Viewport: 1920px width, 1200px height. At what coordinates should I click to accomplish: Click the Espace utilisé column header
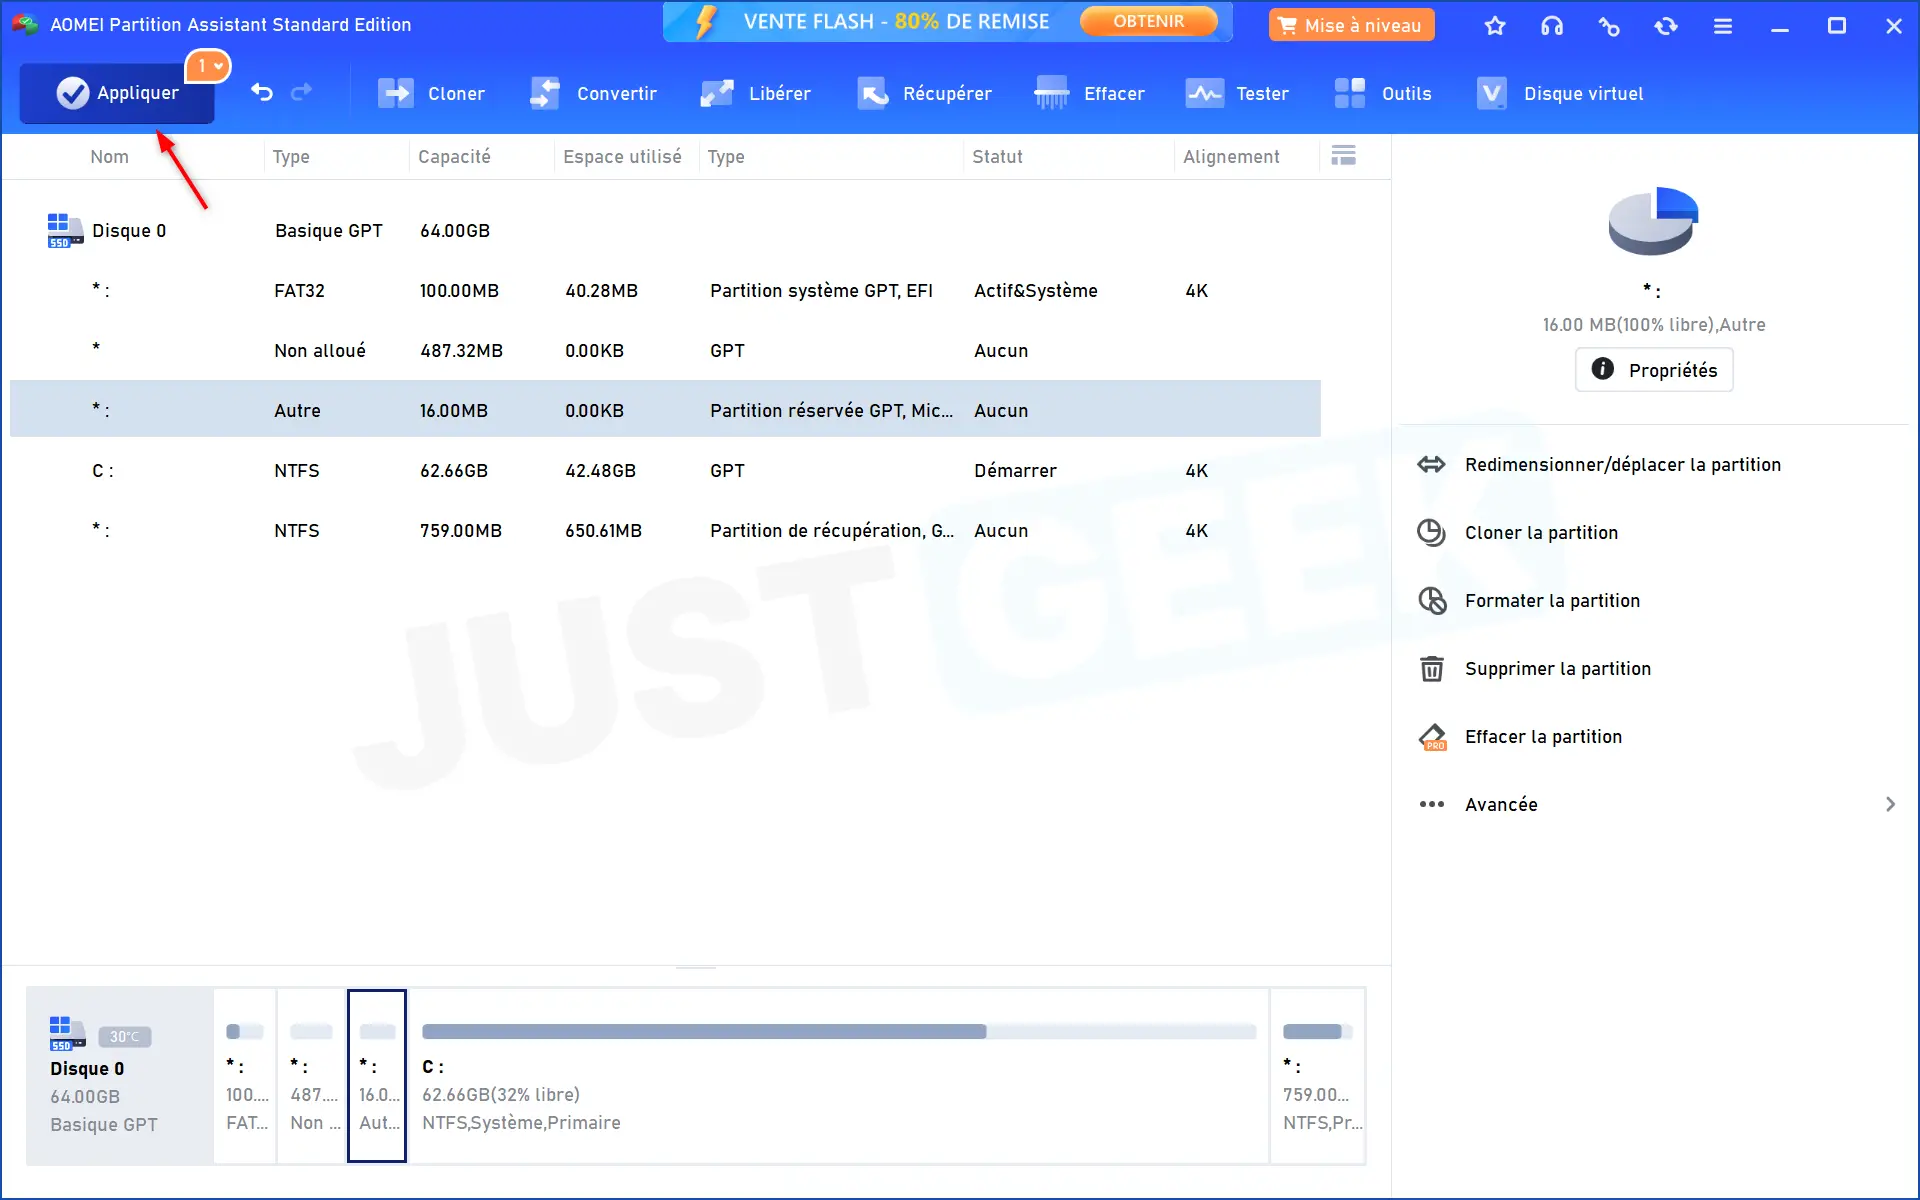(622, 157)
